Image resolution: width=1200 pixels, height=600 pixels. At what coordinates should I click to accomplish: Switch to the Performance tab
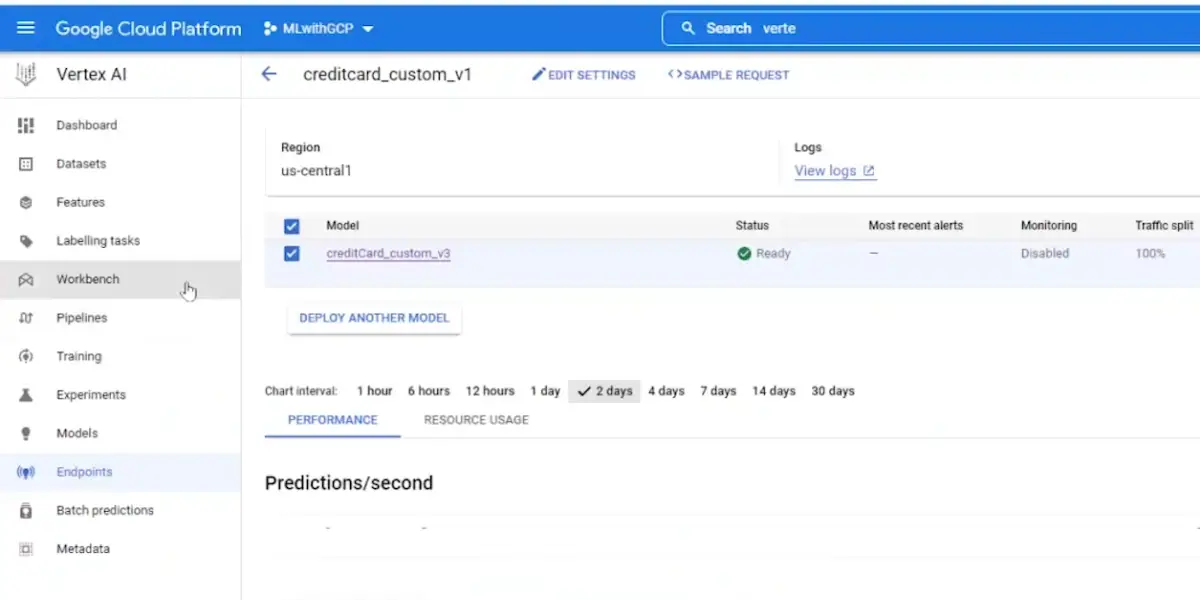(x=333, y=420)
